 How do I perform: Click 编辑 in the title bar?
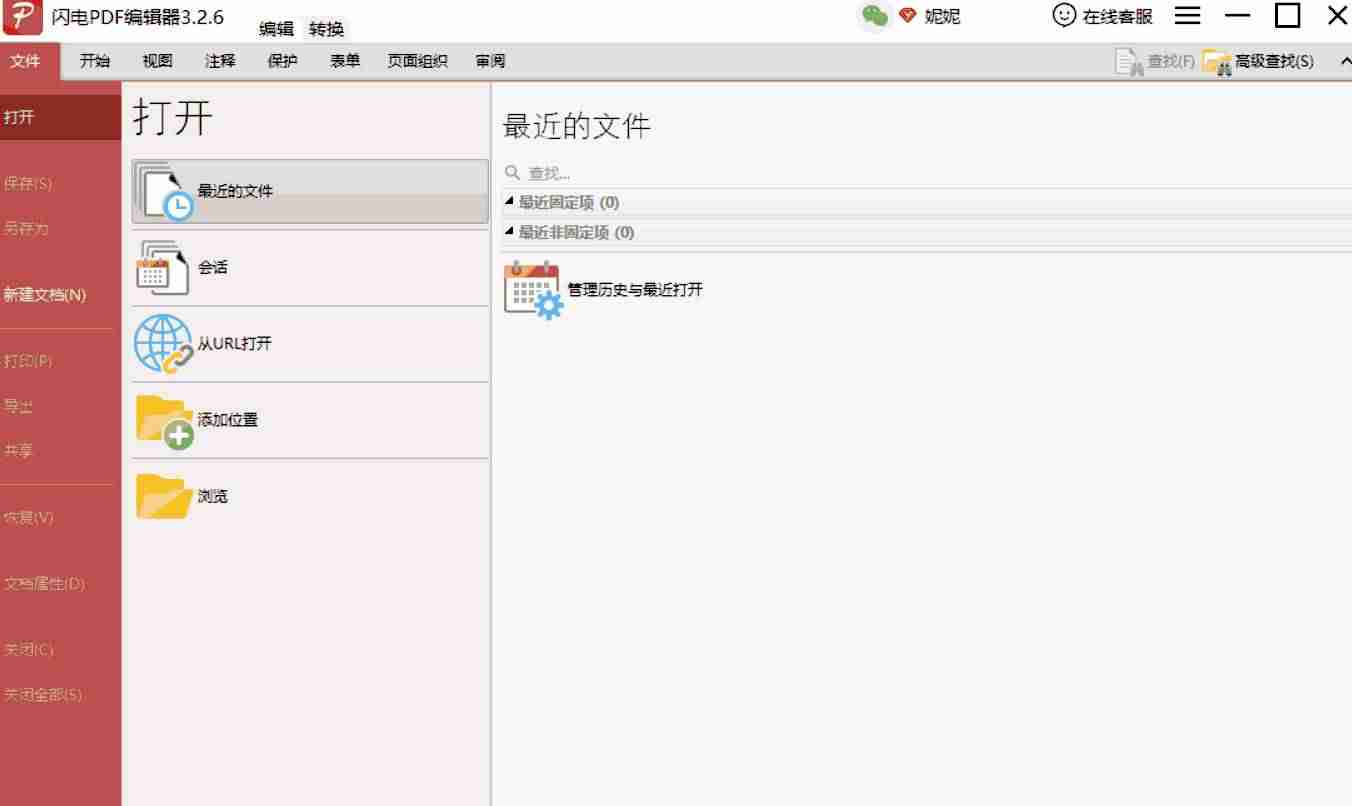pos(276,29)
